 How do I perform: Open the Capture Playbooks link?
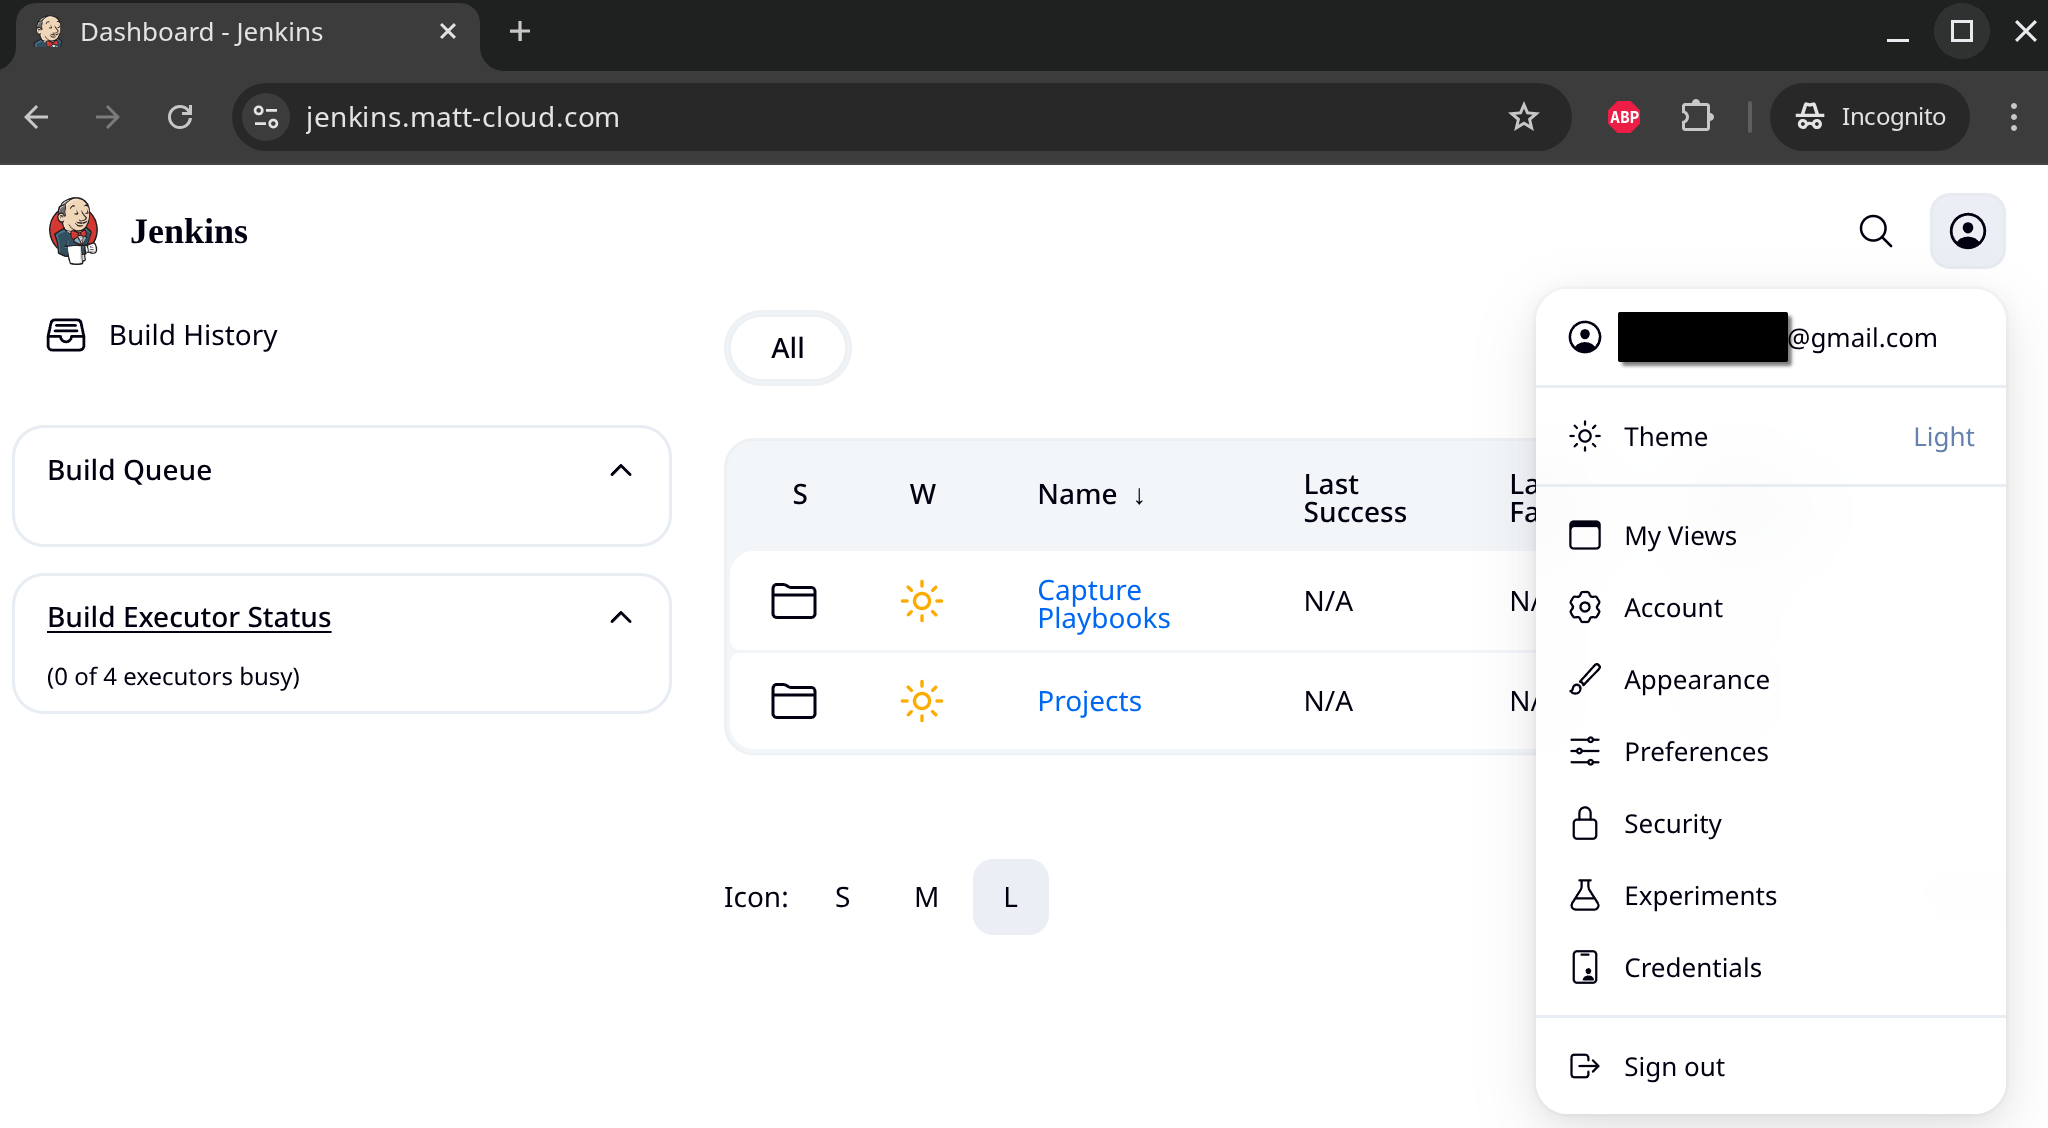pyautogui.click(x=1103, y=604)
